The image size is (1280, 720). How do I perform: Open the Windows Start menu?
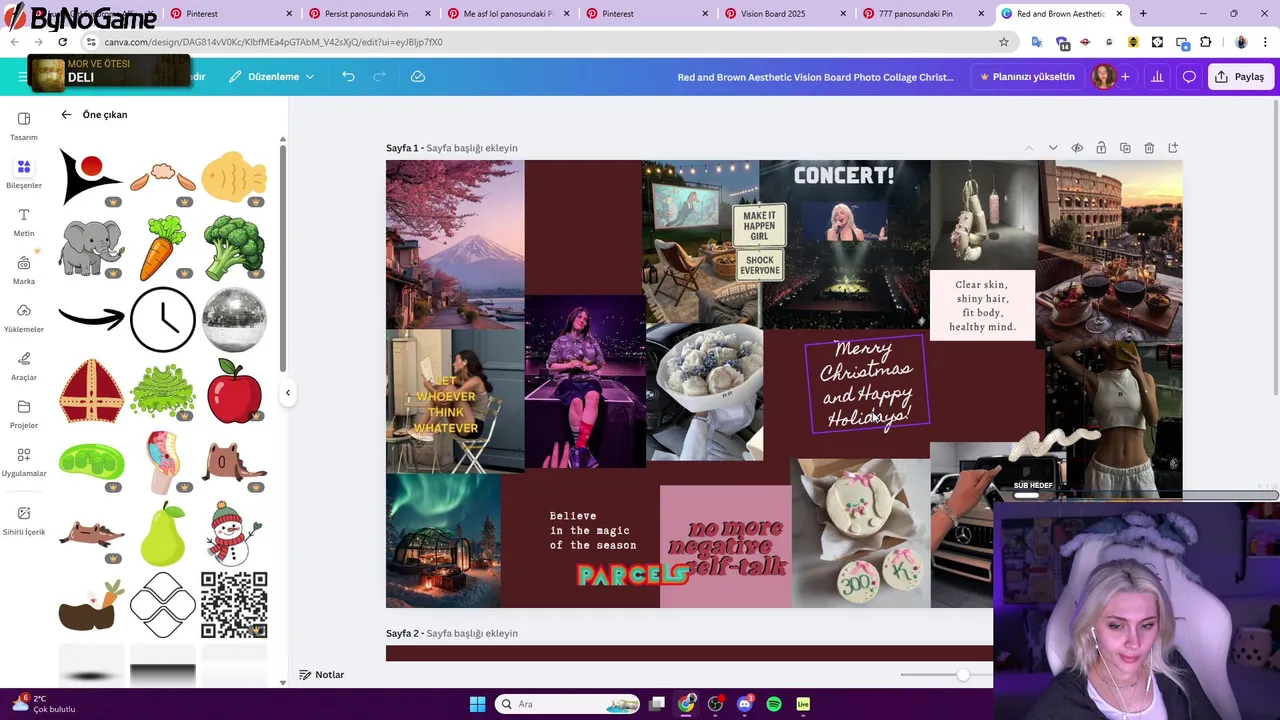click(x=477, y=704)
